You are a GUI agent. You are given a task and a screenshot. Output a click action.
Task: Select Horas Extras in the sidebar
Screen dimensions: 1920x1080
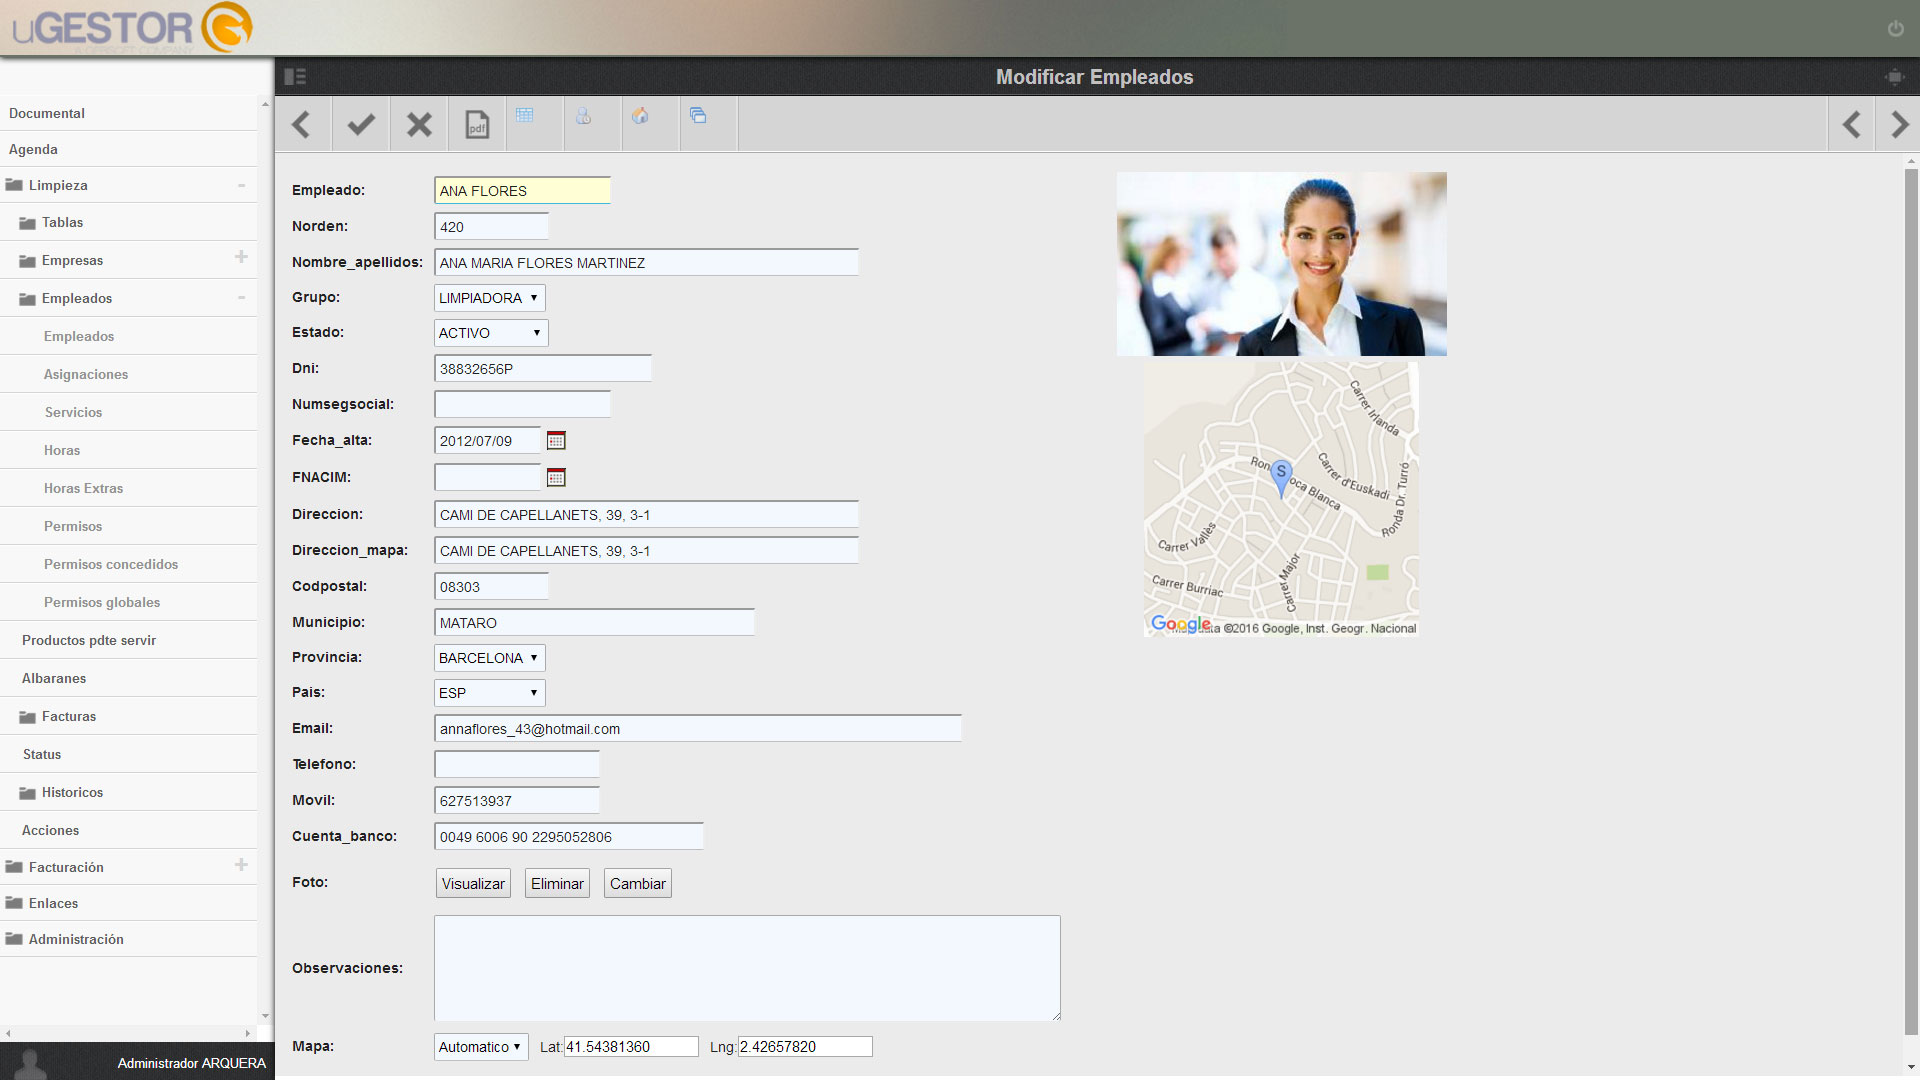(83, 488)
